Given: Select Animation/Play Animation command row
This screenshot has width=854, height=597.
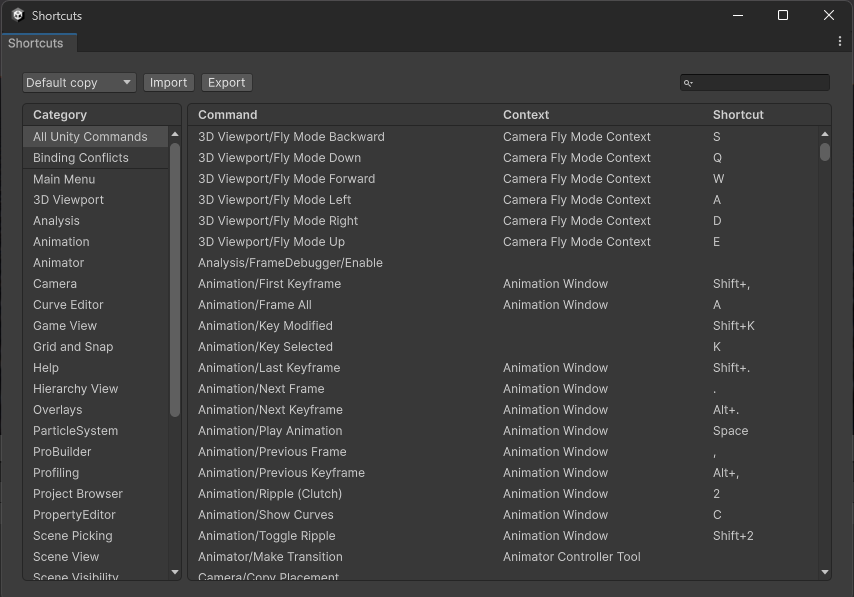Looking at the screenshot, I should pos(270,431).
